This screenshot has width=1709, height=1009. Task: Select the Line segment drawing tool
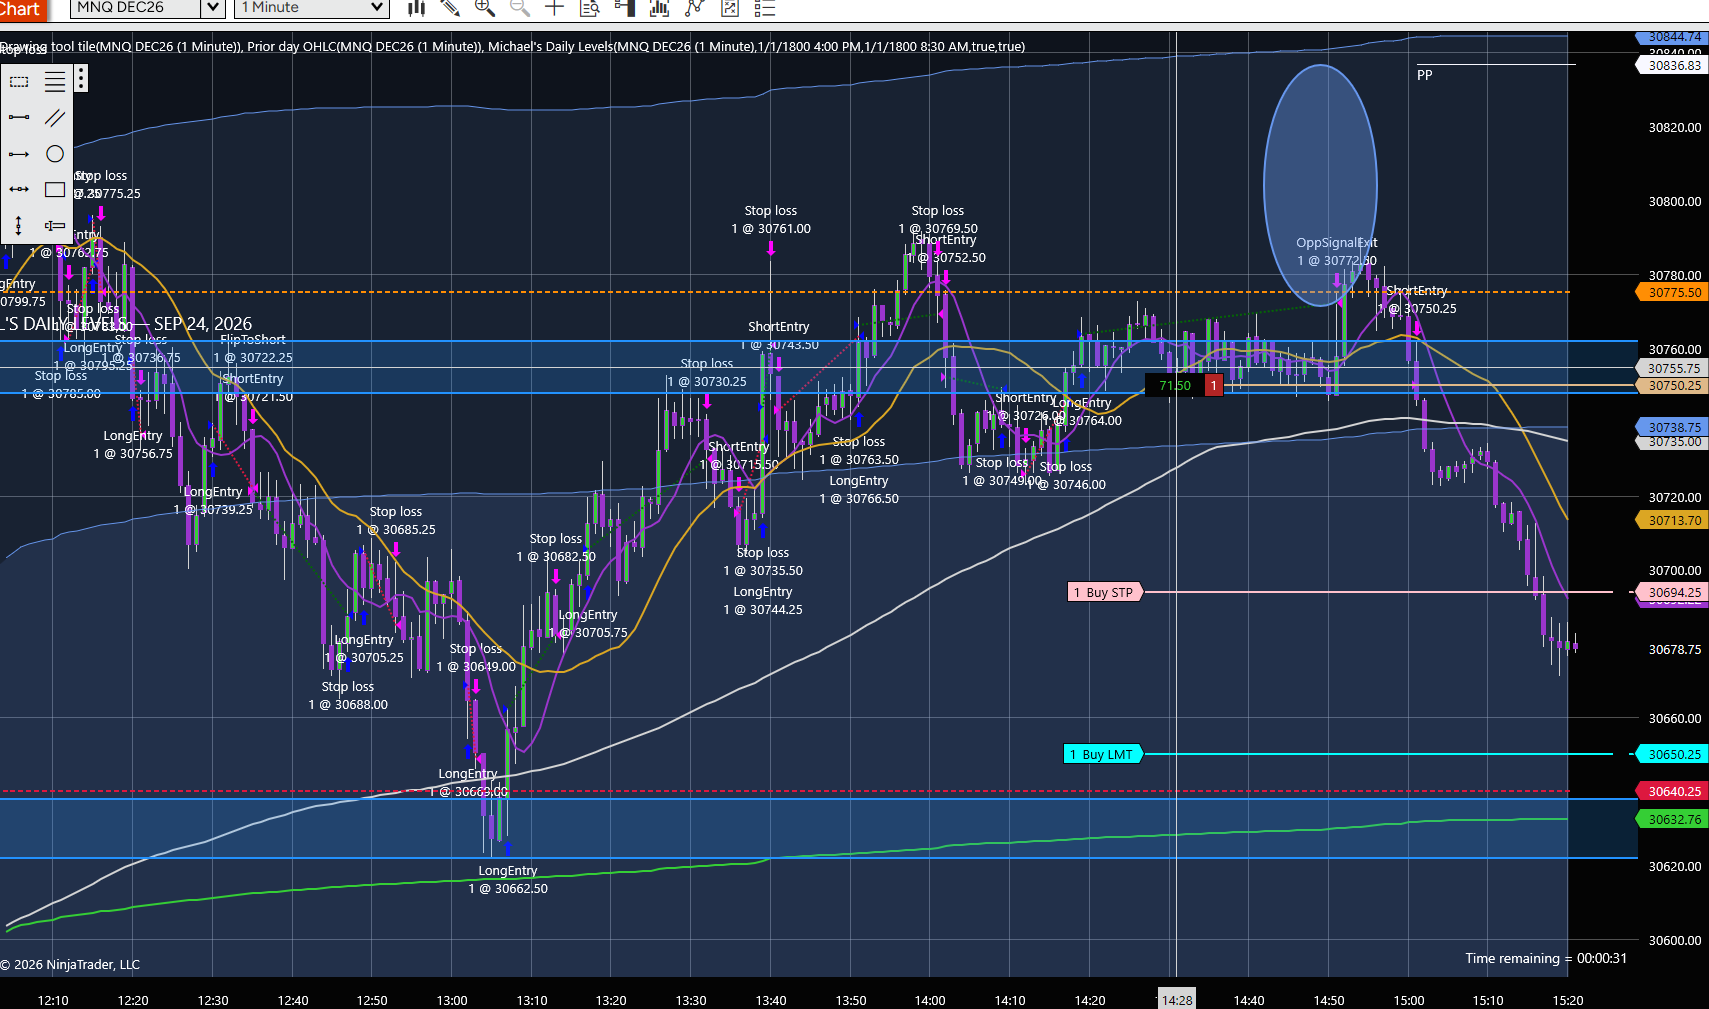coord(19,117)
